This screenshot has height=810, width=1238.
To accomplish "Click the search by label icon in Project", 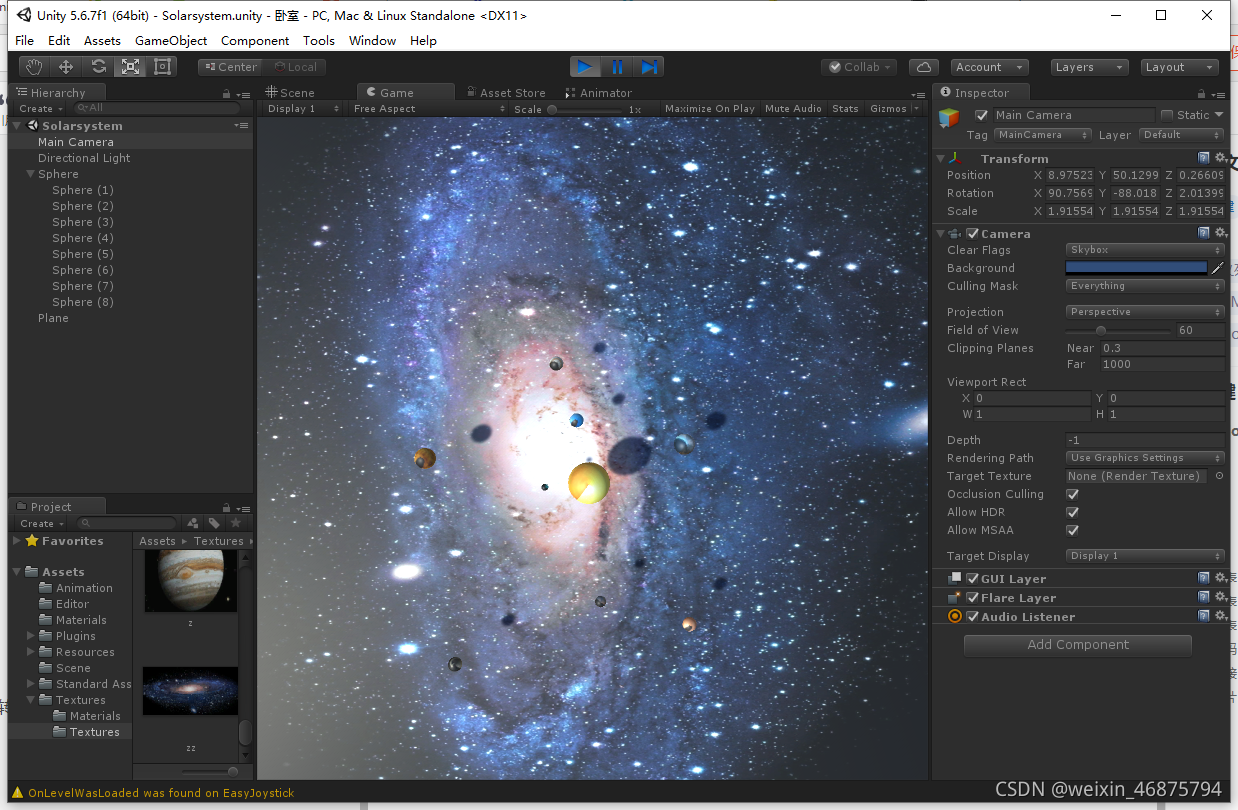I will (x=214, y=523).
